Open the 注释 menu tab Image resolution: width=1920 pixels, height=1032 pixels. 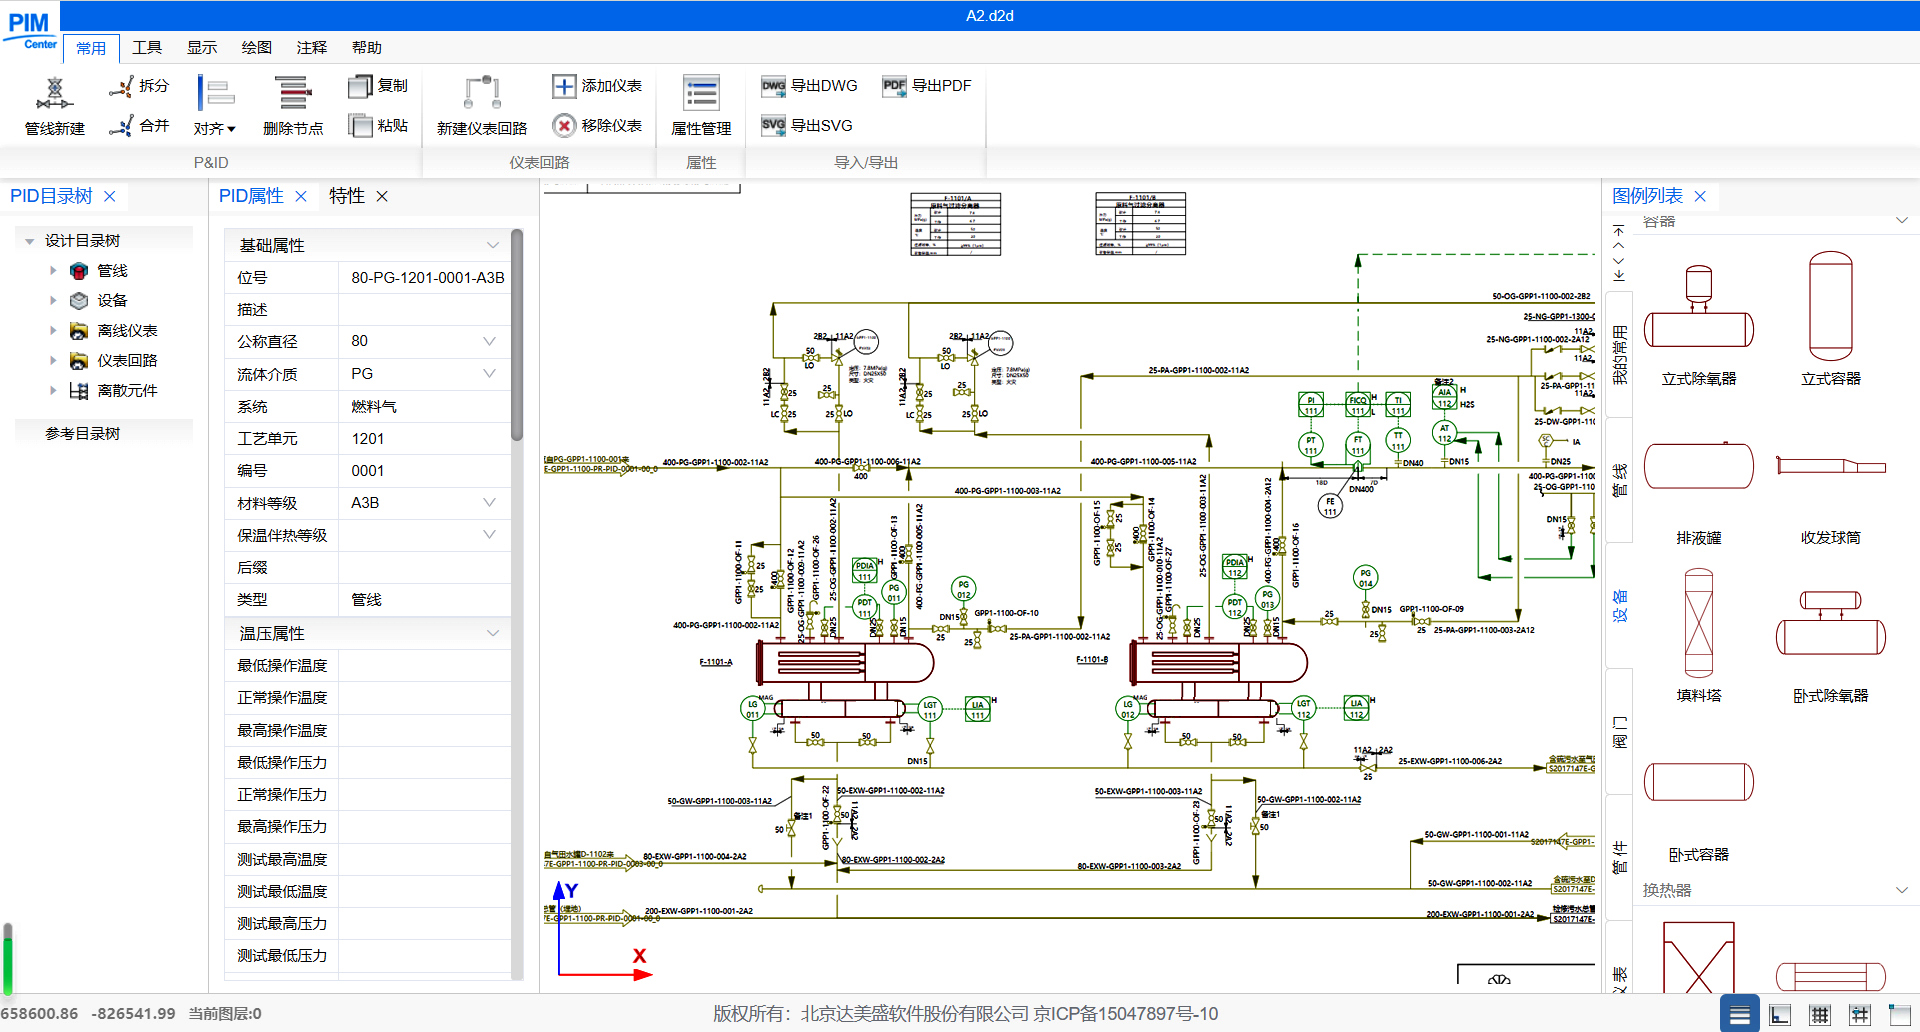pos(312,48)
